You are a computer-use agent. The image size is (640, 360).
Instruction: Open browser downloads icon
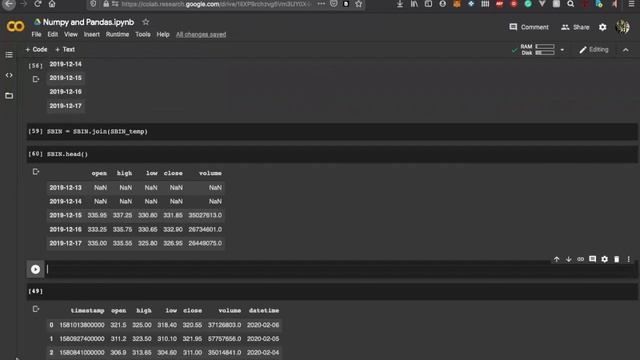[x=400, y=4]
